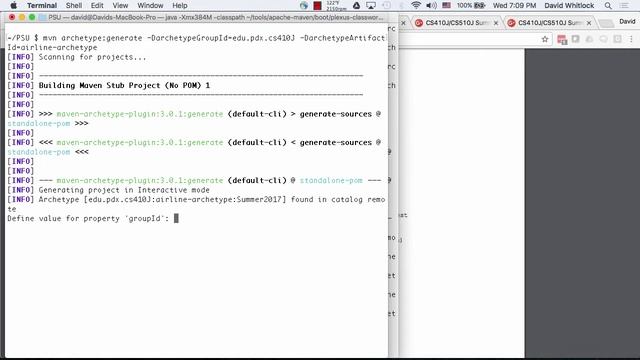Open the Edit menu
Viewport: 640px width, 360px height.
(97, 5)
